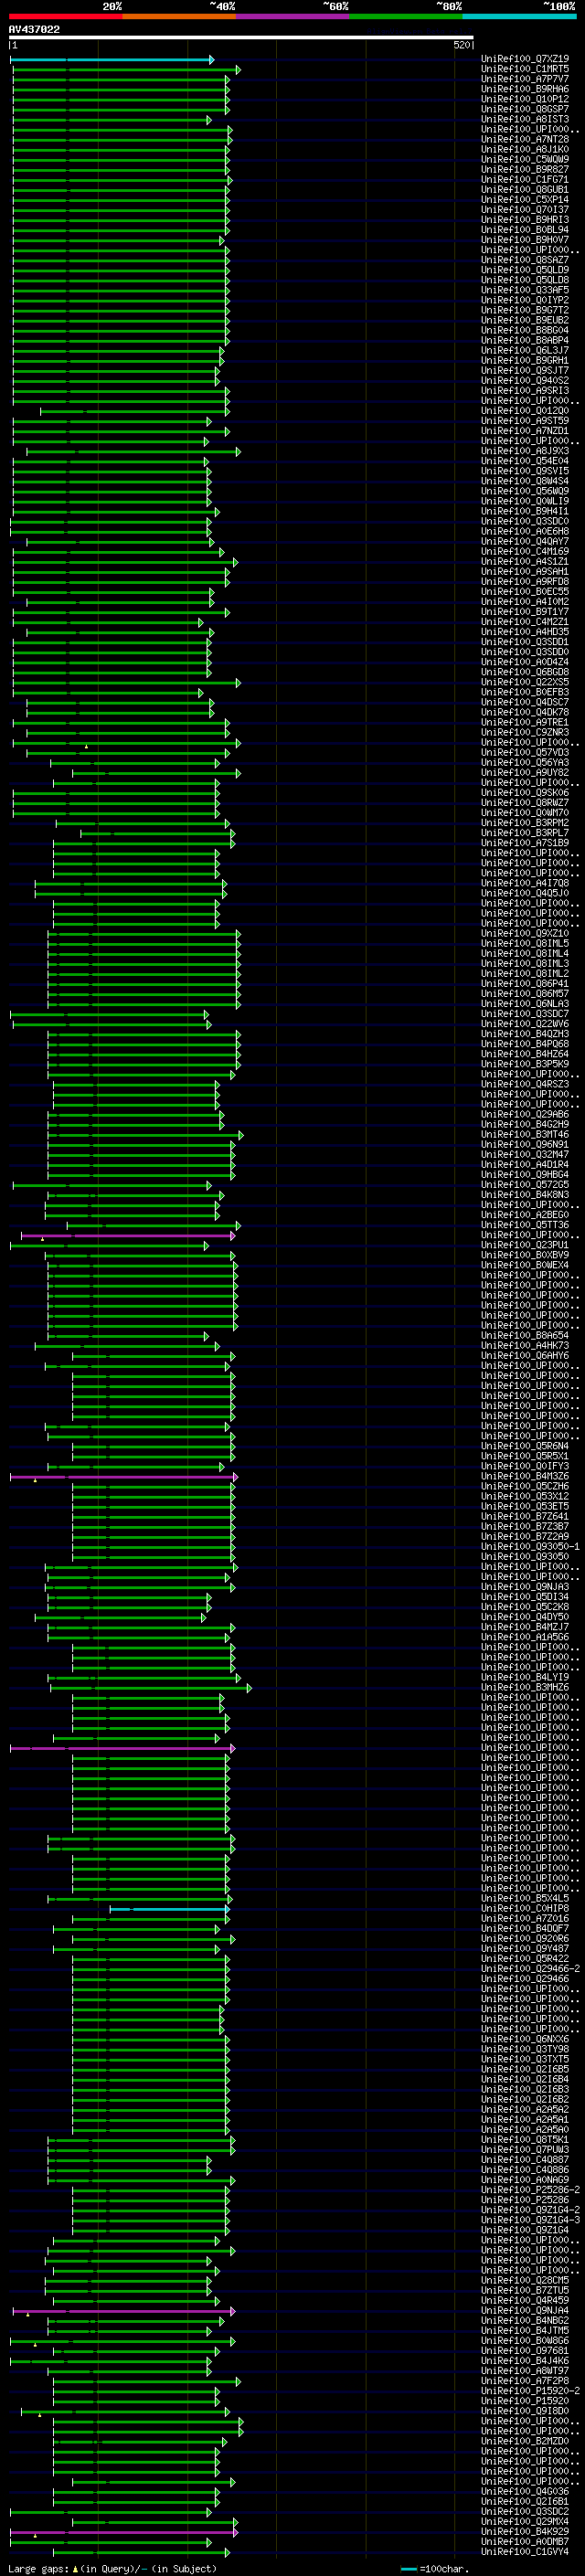The image size is (585, 2576).
Task: Select UniRef100_Q5R6N4 entry
Action: (x=525, y=1446)
